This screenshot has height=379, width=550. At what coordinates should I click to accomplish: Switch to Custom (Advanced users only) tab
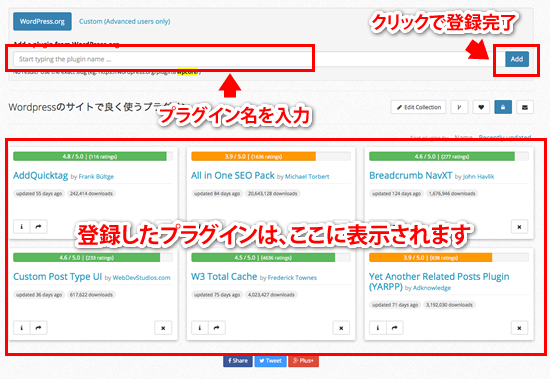coord(125,21)
